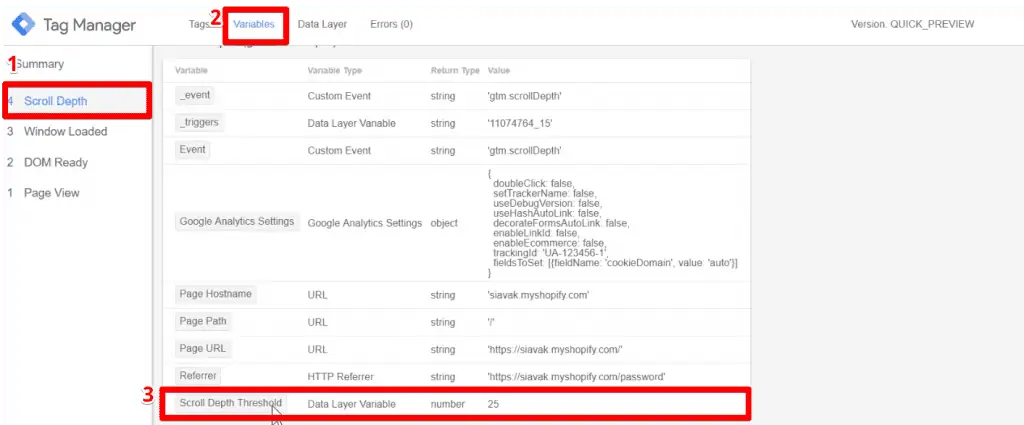The width and height of the screenshot is (1024, 425).
Task: Select the Window Loaded event
Action: (x=65, y=131)
